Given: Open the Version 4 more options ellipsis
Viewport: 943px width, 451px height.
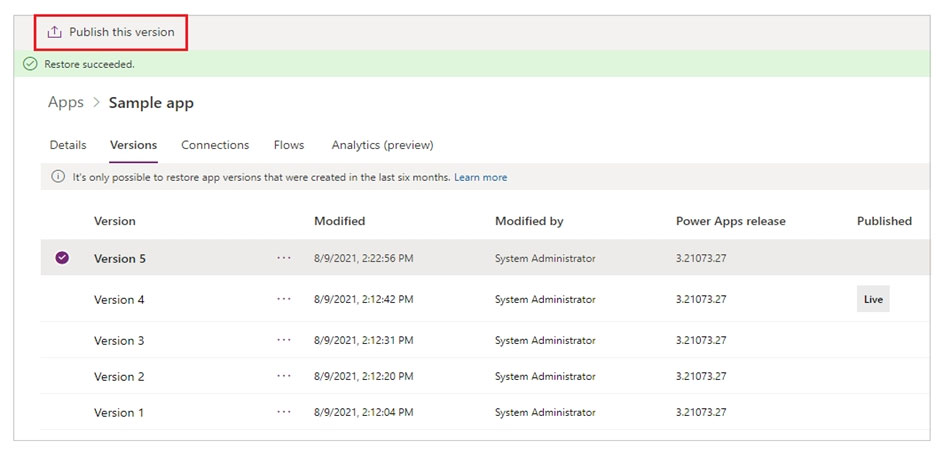Looking at the screenshot, I should (284, 299).
